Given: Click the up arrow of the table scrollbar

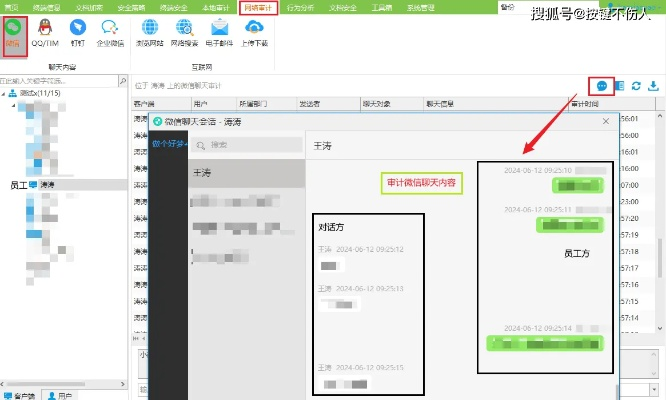Looking at the screenshot, I should click(660, 115).
